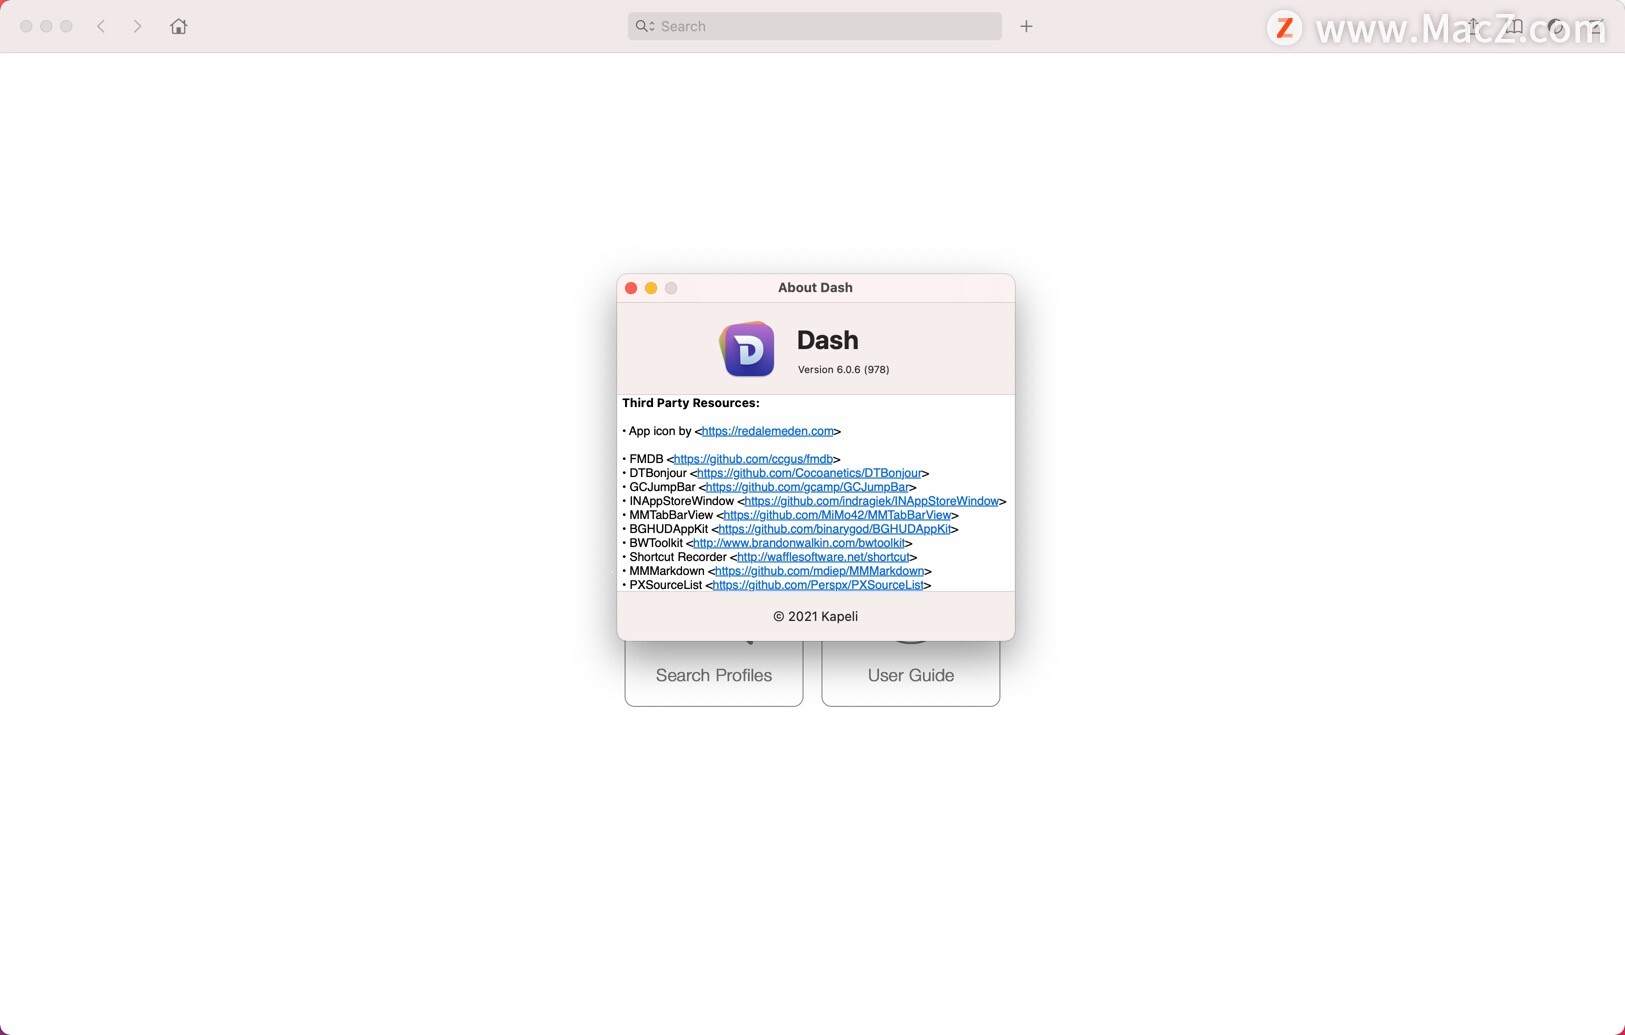Open a new tab with the plus icon

pyautogui.click(x=1026, y=26)
